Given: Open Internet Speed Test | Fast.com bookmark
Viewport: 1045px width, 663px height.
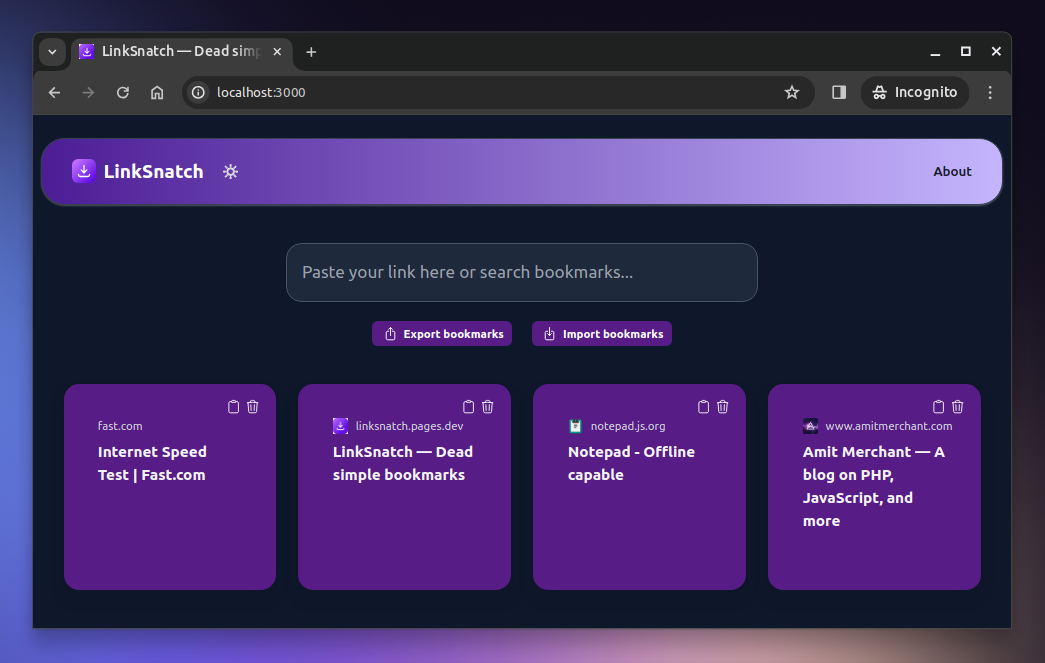Looking at the screenshot, I should point(152,463).
